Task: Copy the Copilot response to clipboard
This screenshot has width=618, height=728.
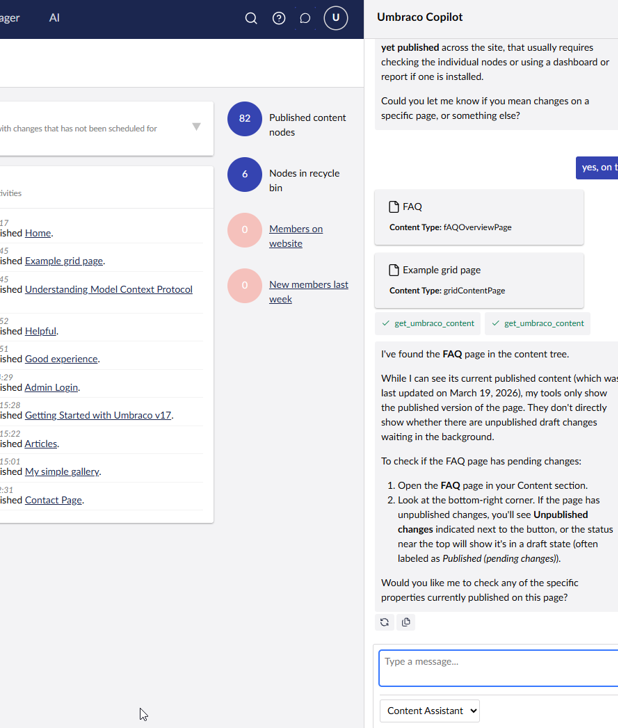Action: click(406, 622)
